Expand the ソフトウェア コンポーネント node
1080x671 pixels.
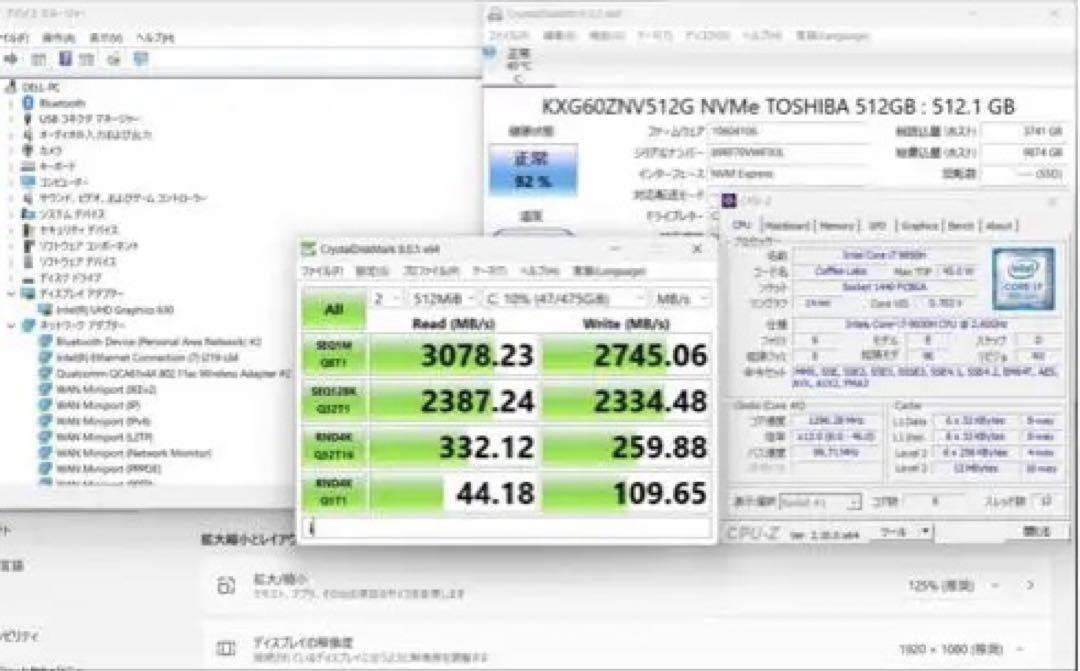[x=10, y=245]
